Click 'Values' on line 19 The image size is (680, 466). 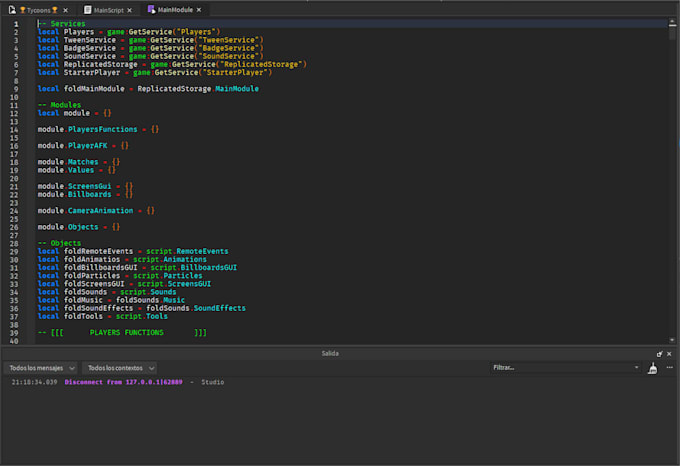81,170
